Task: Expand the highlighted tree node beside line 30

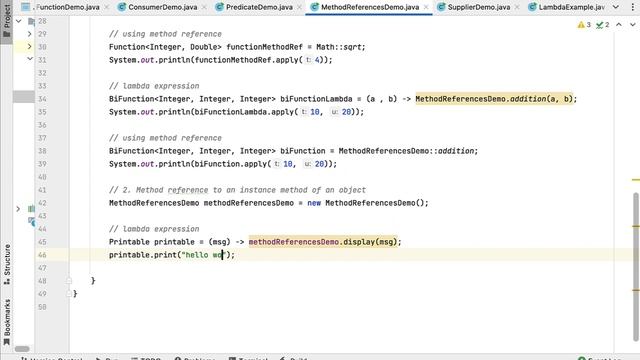Action: [x=29, y=47]
